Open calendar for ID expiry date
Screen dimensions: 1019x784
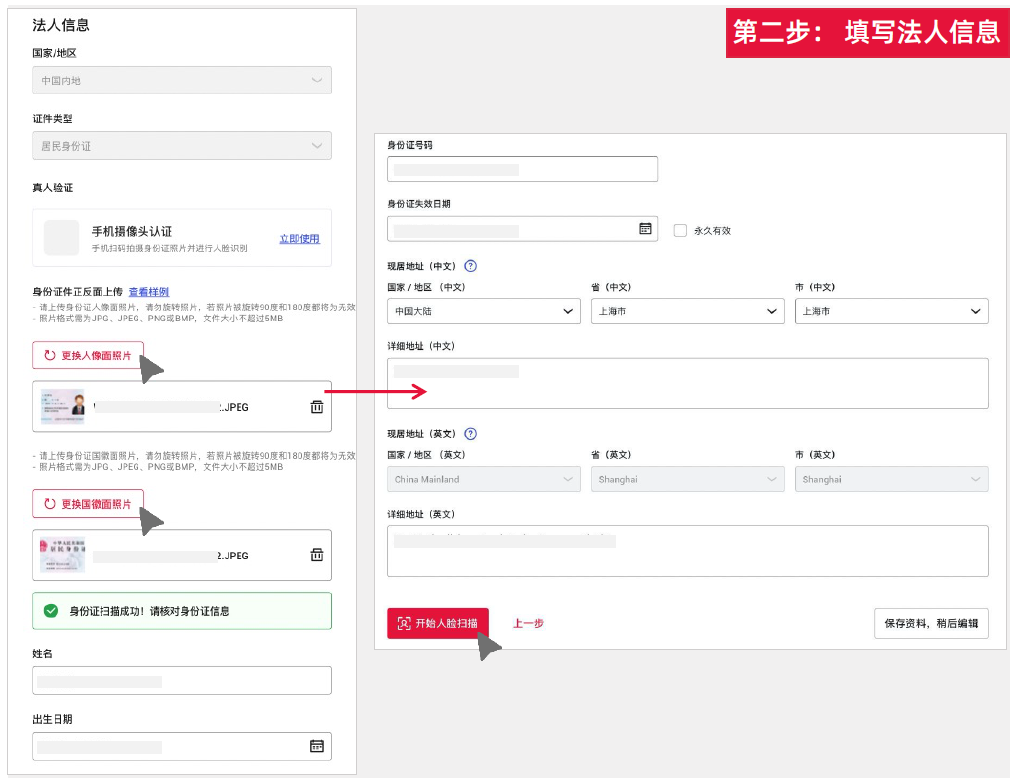pos(645,229)
